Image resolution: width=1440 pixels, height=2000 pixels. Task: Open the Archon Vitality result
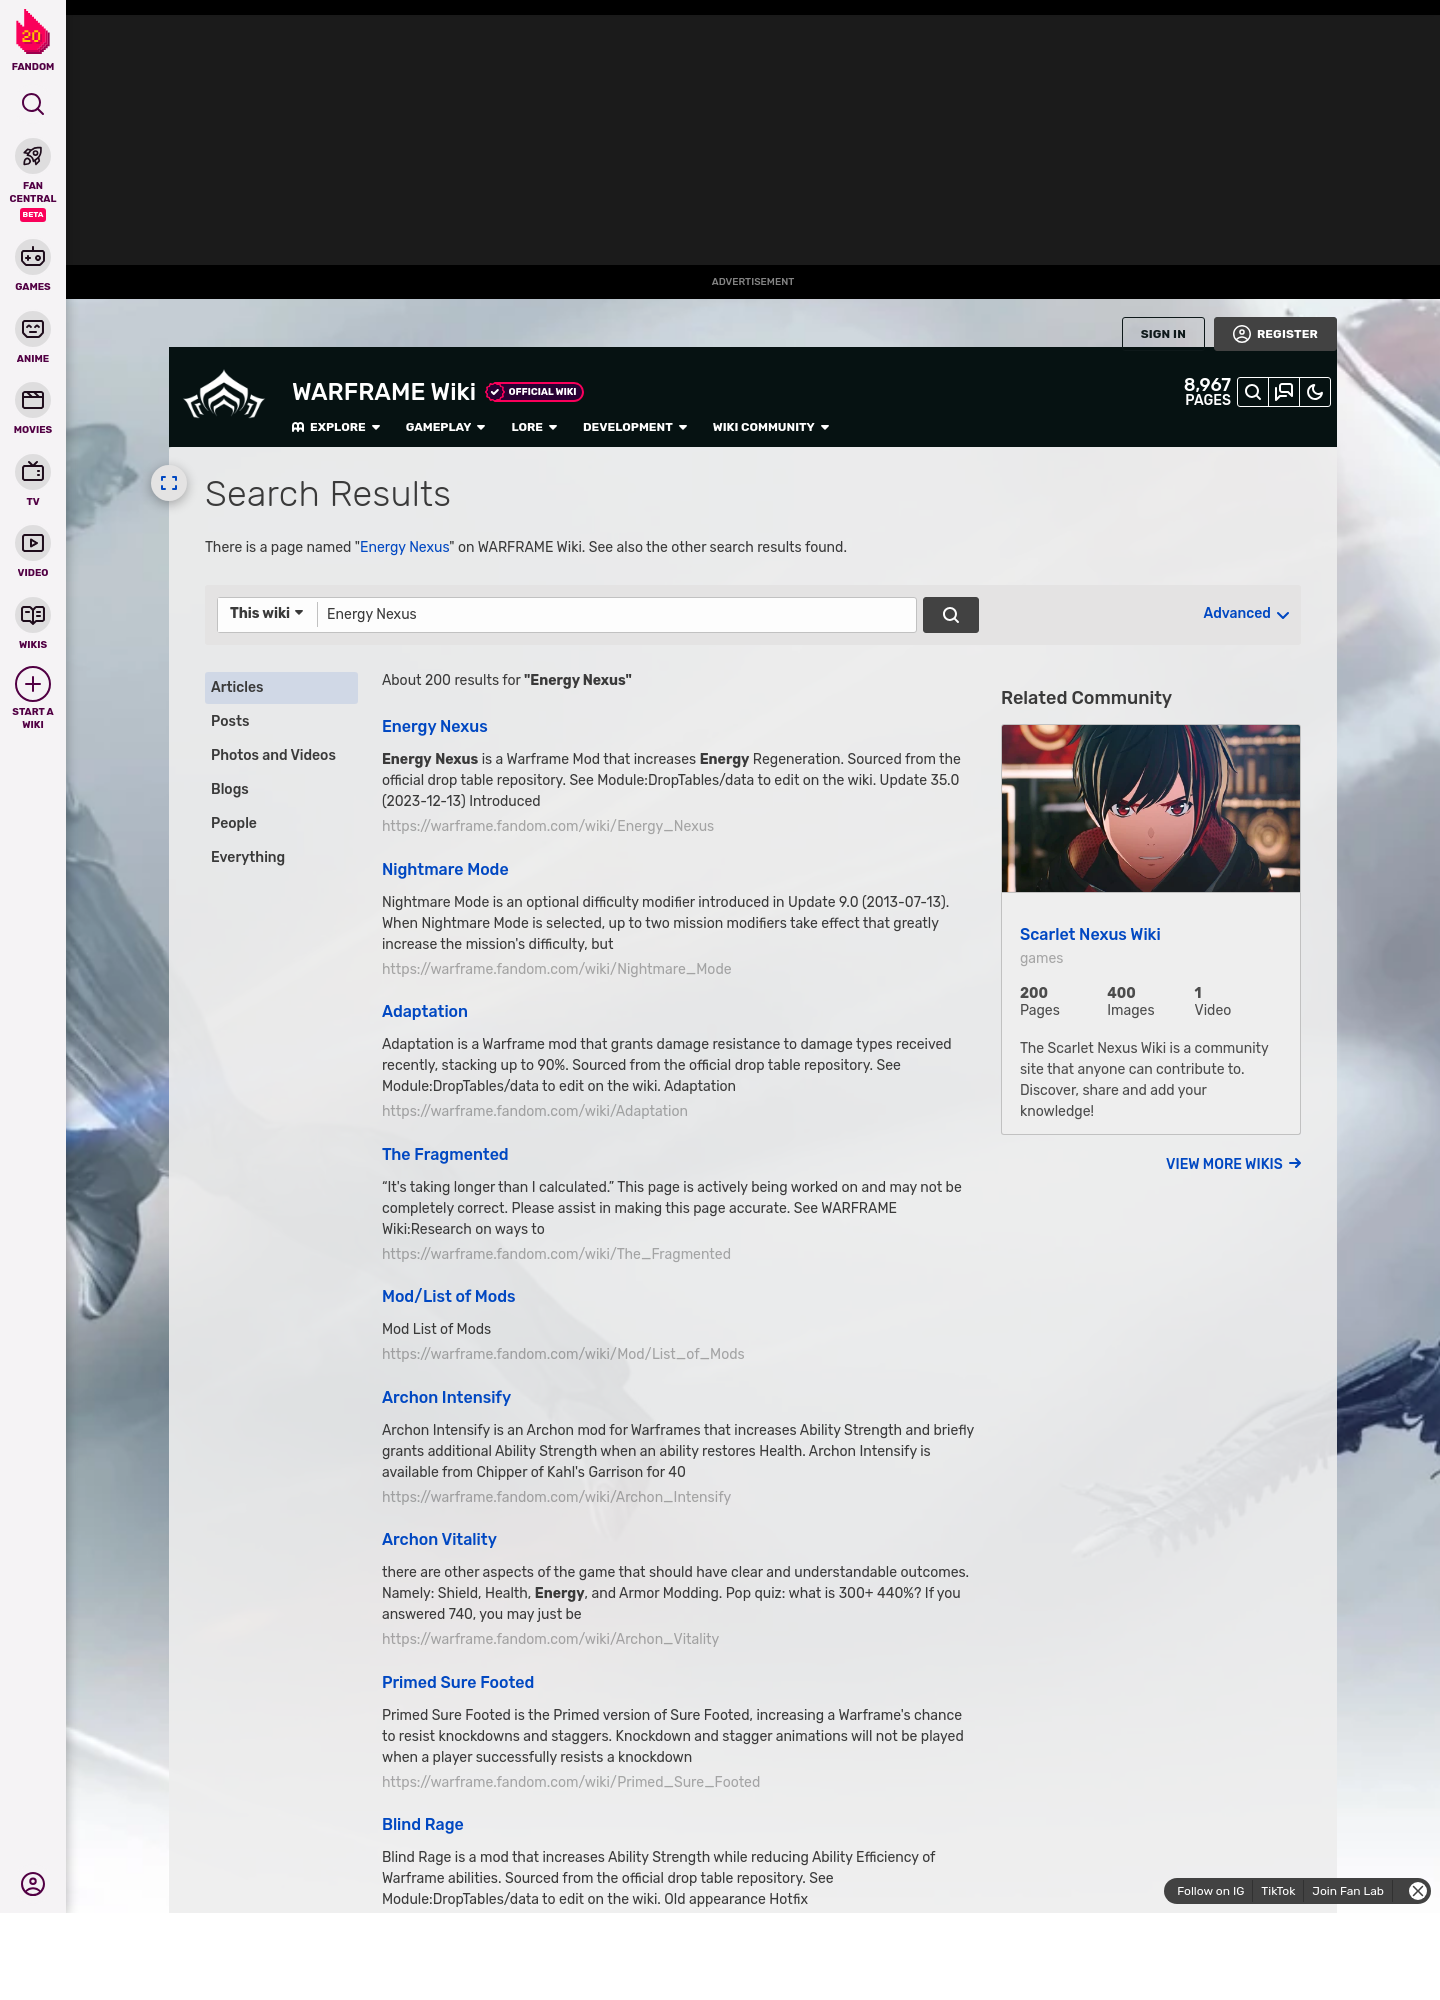439,1540
